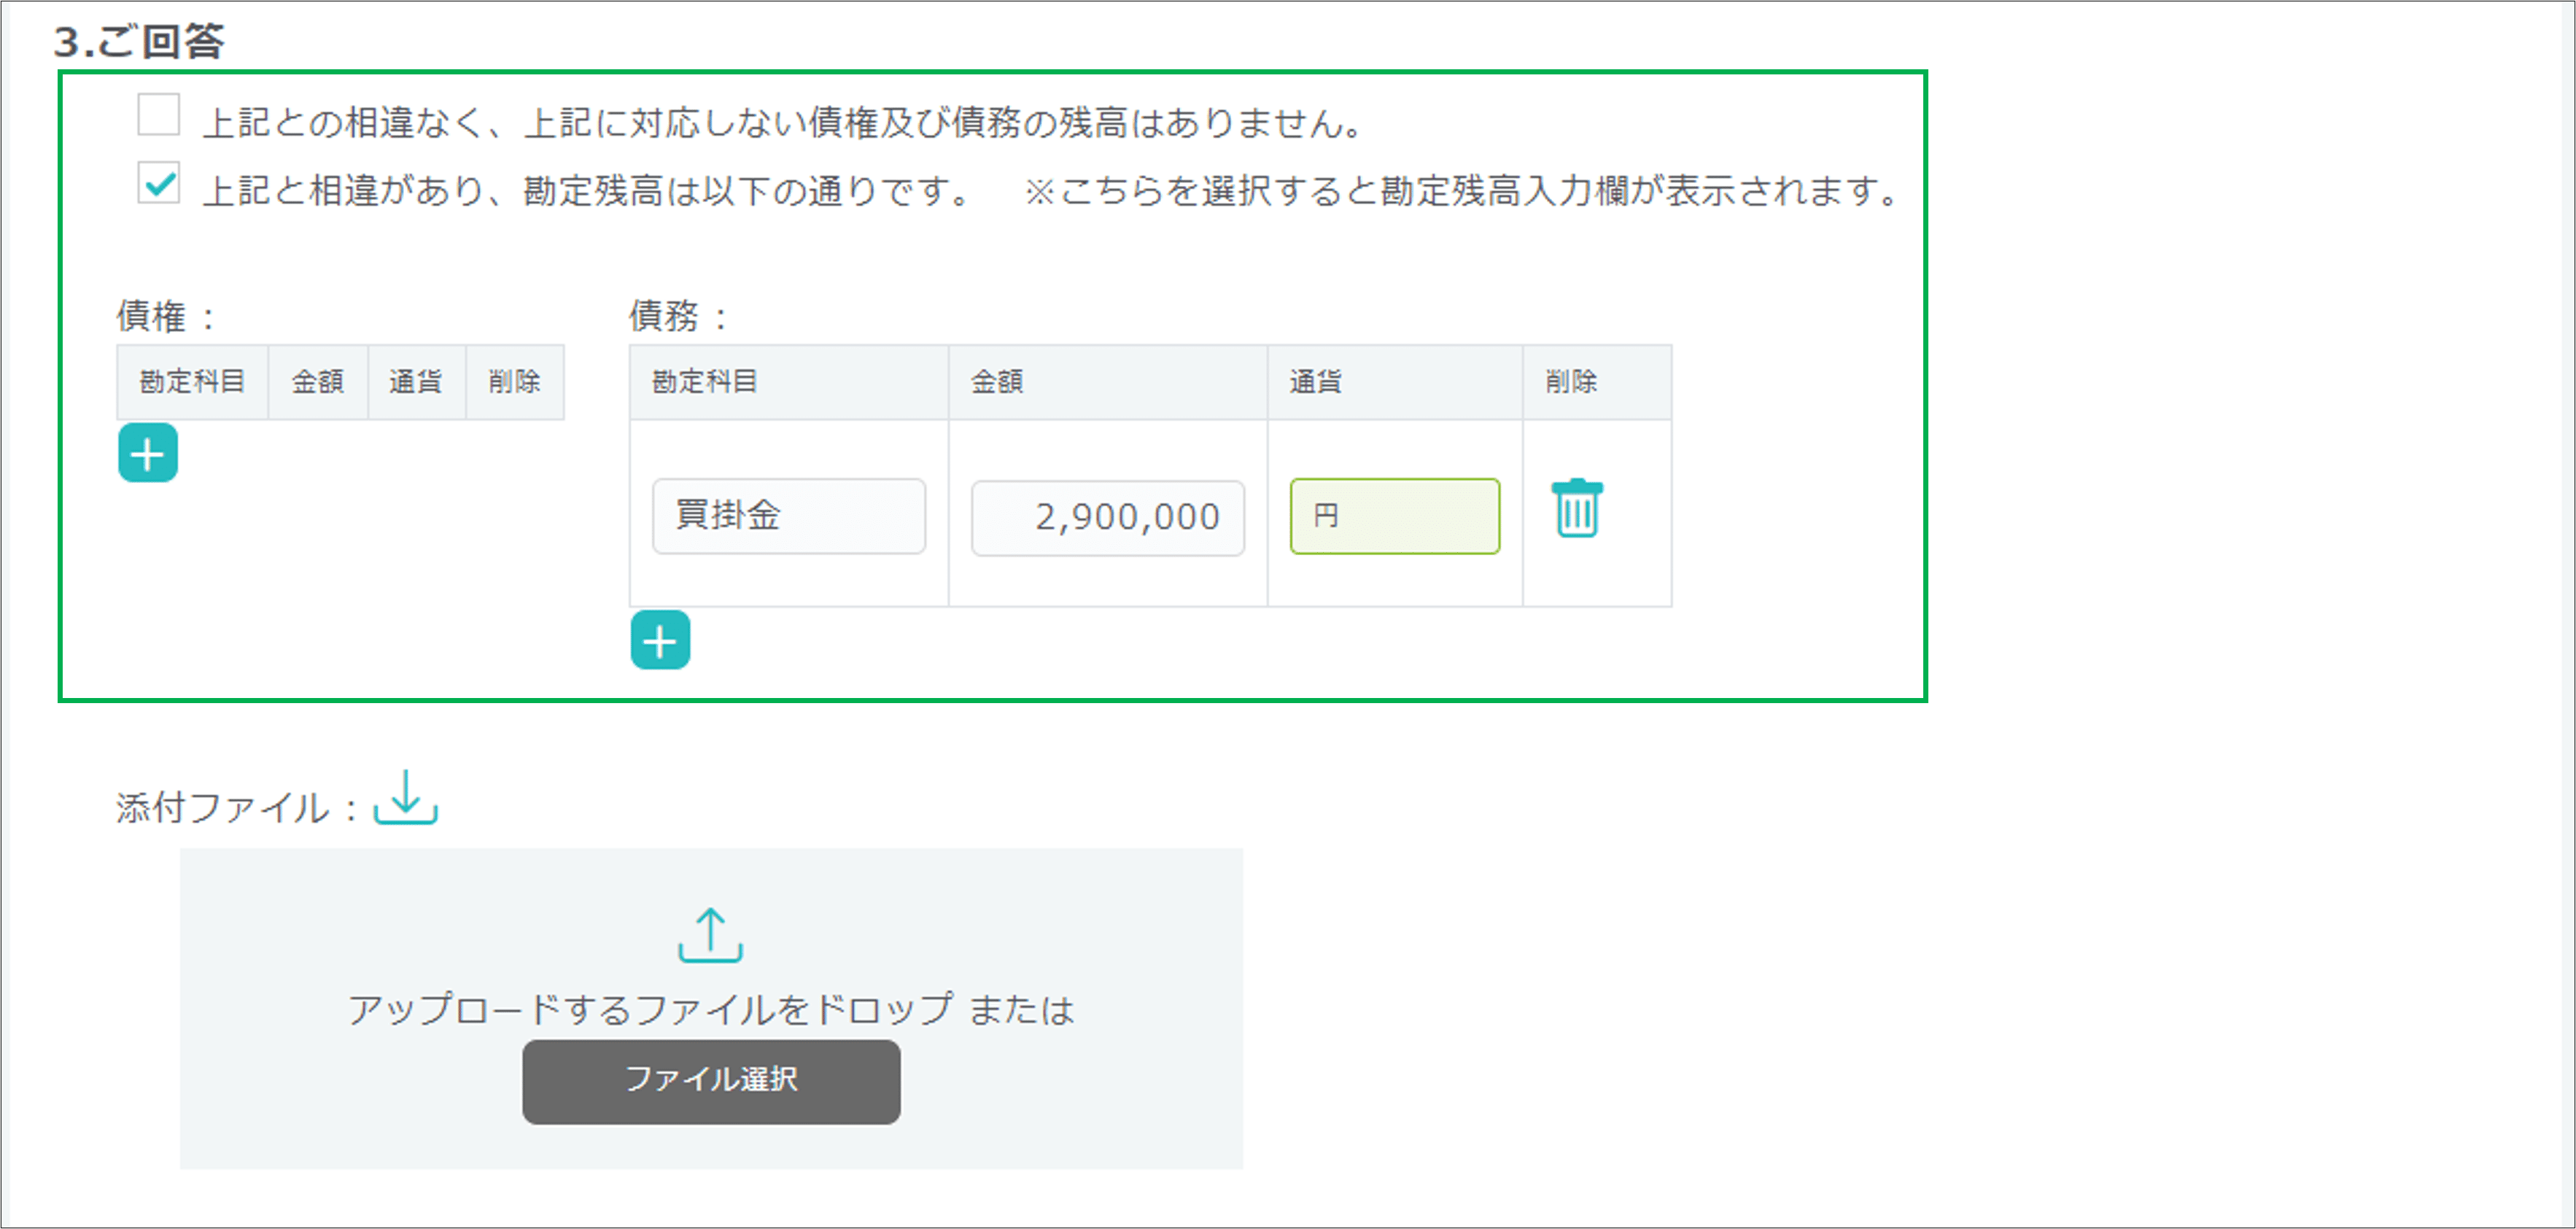
Task: Select the amount field showing 2,900,000
Action: 1107,516
